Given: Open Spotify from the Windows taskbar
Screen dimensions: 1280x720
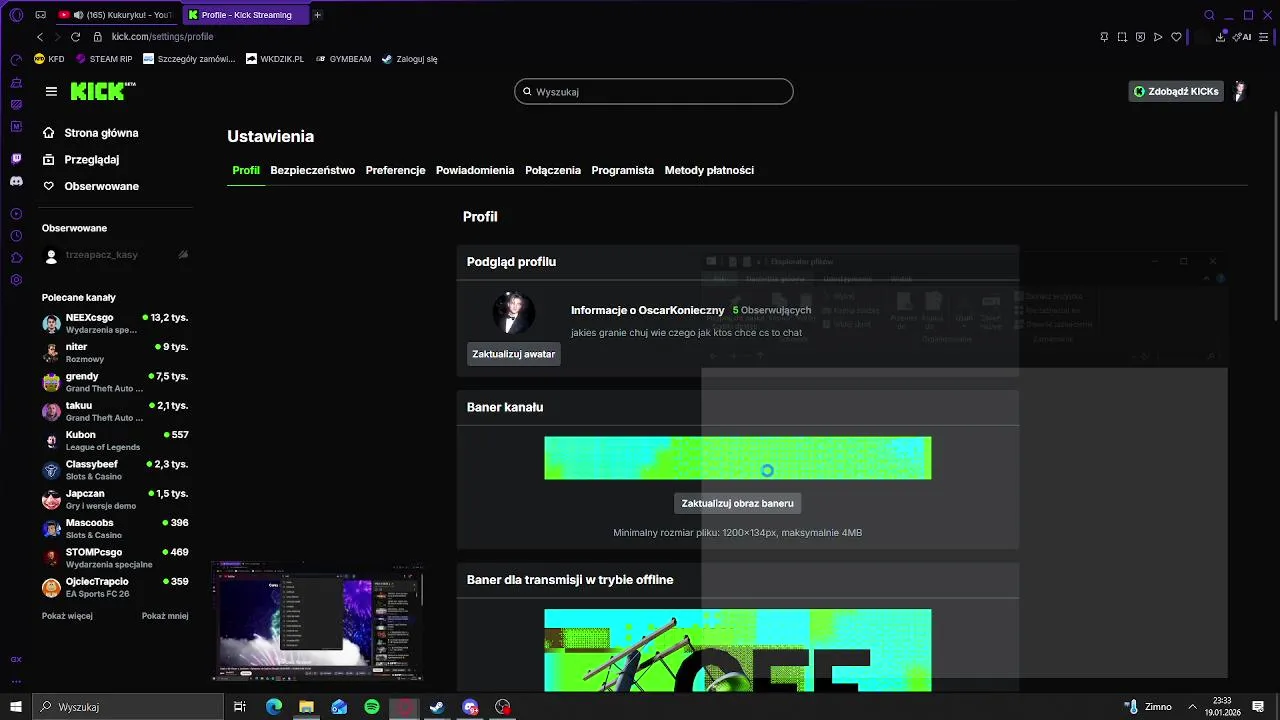Looking at the screenshot, I should pyautogui.click(x=372, y=707).
